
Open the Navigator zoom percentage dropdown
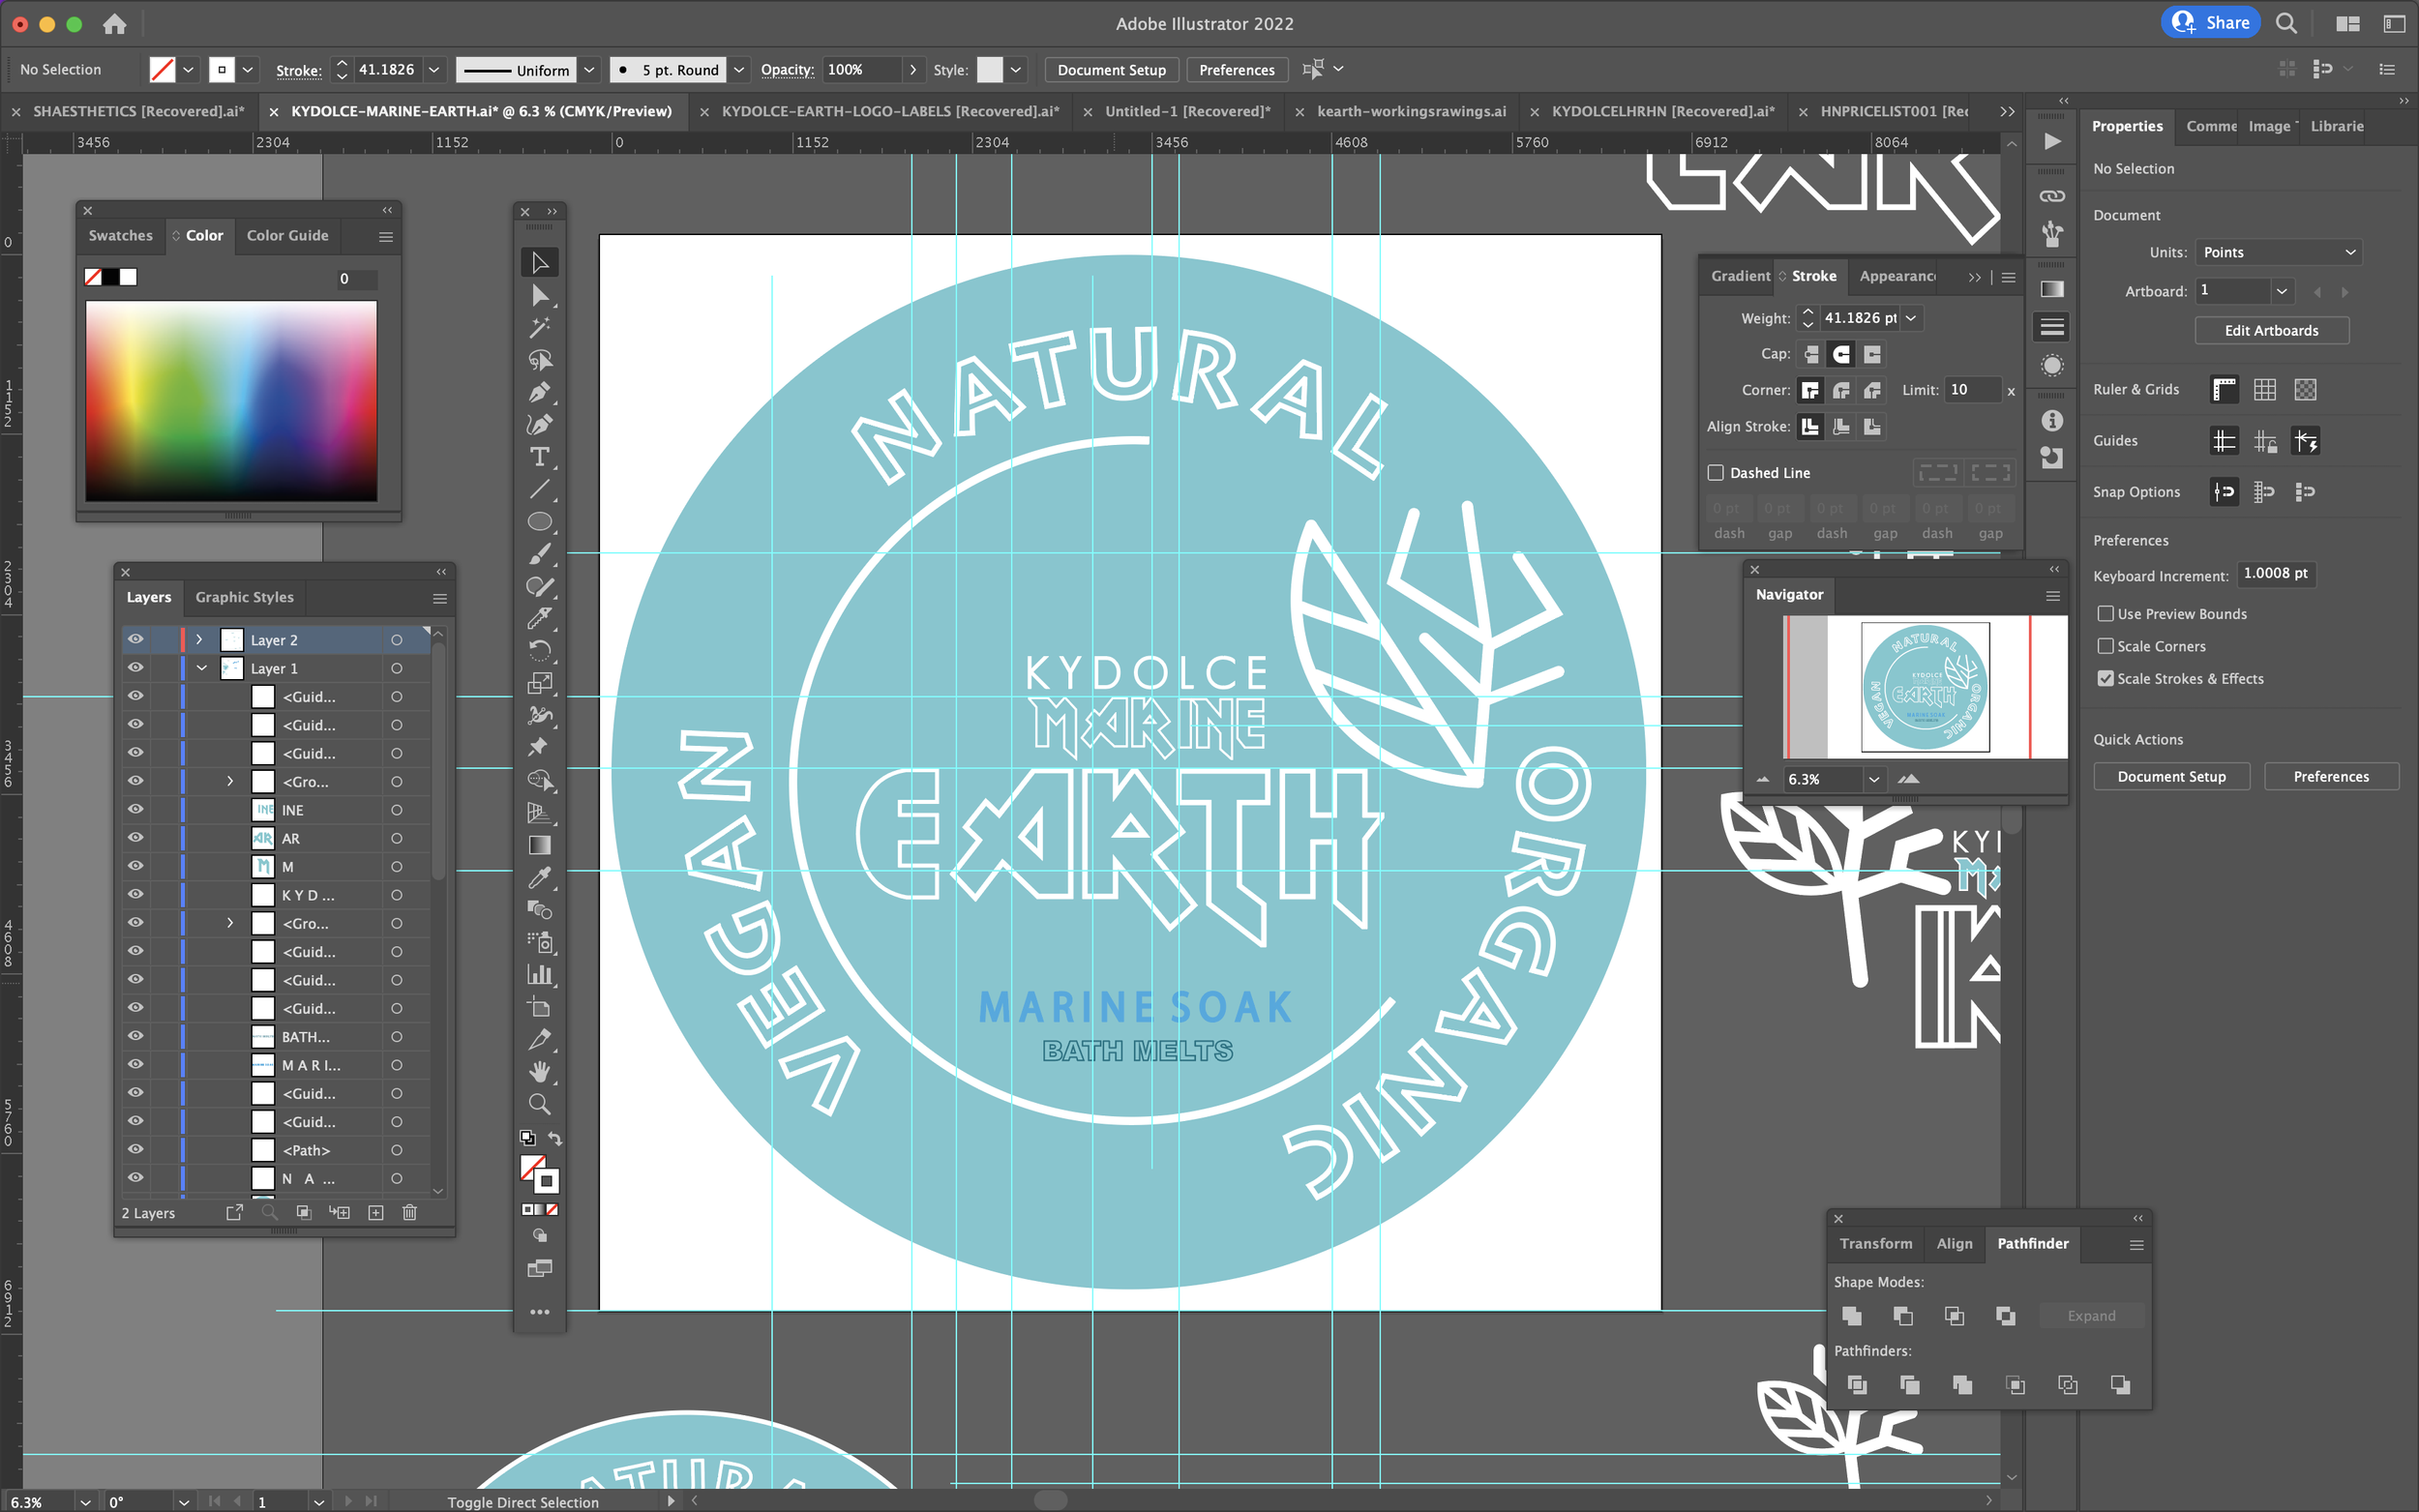point(1874,779)
